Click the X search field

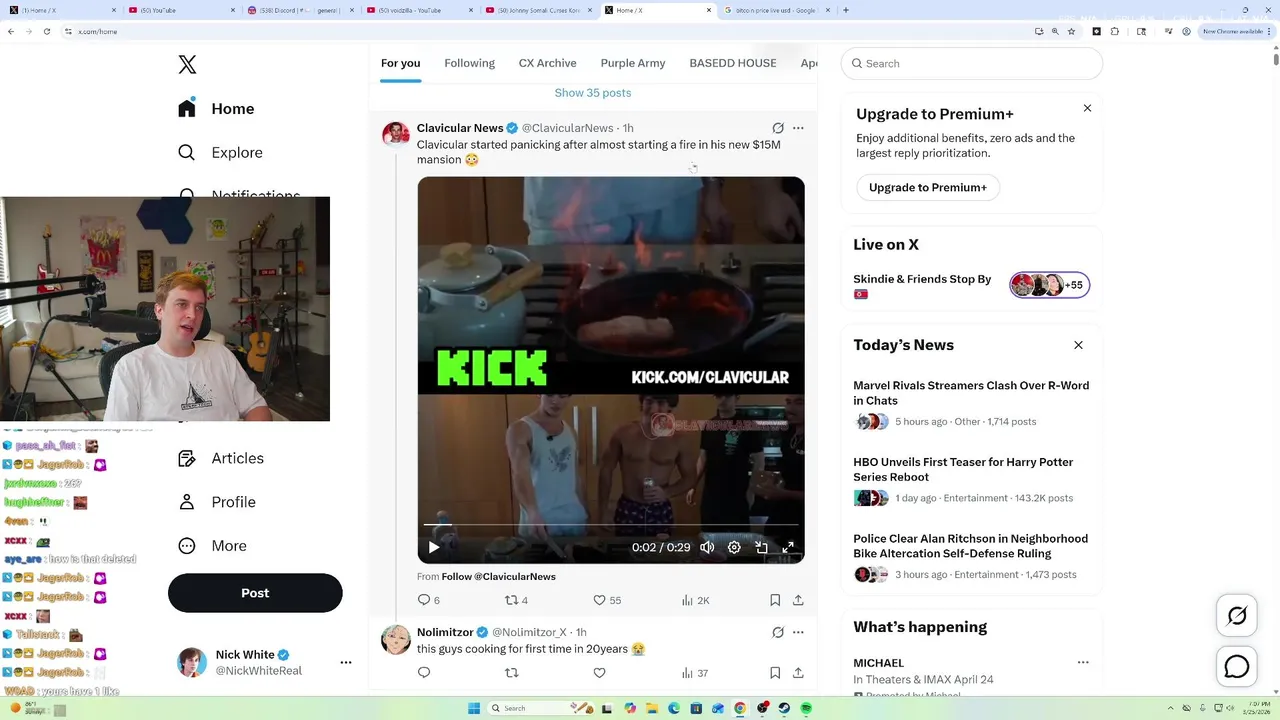pyautogui.click(x=972, y=63)
